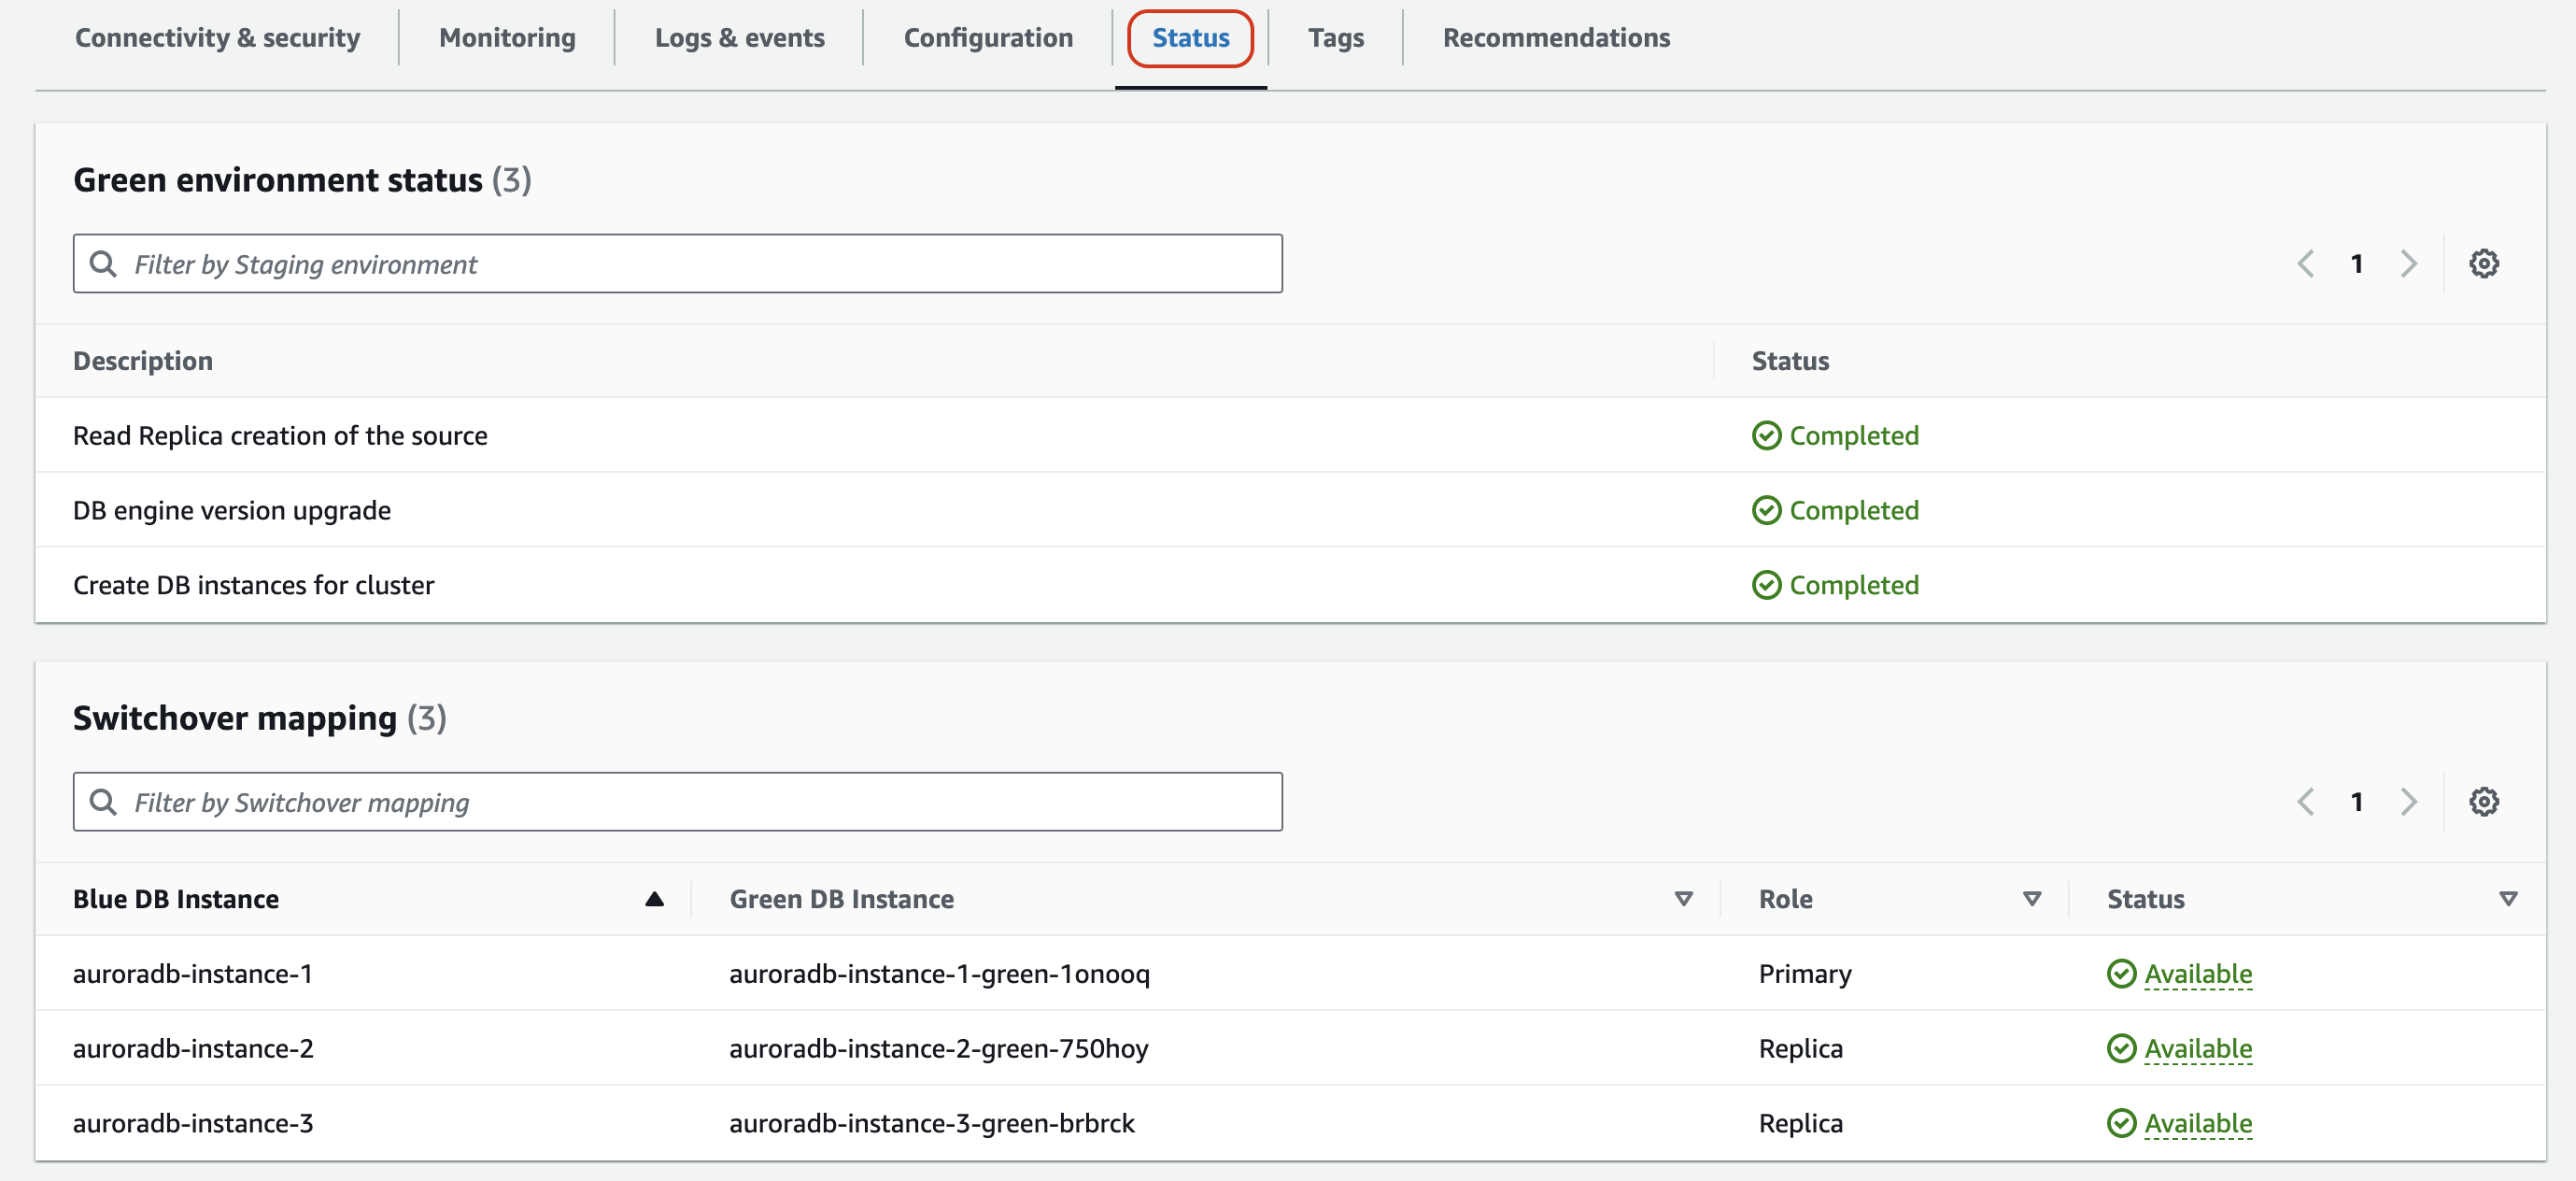
Task: Switch to the Connectivity & security tab
Action: [x=221, y=36]
